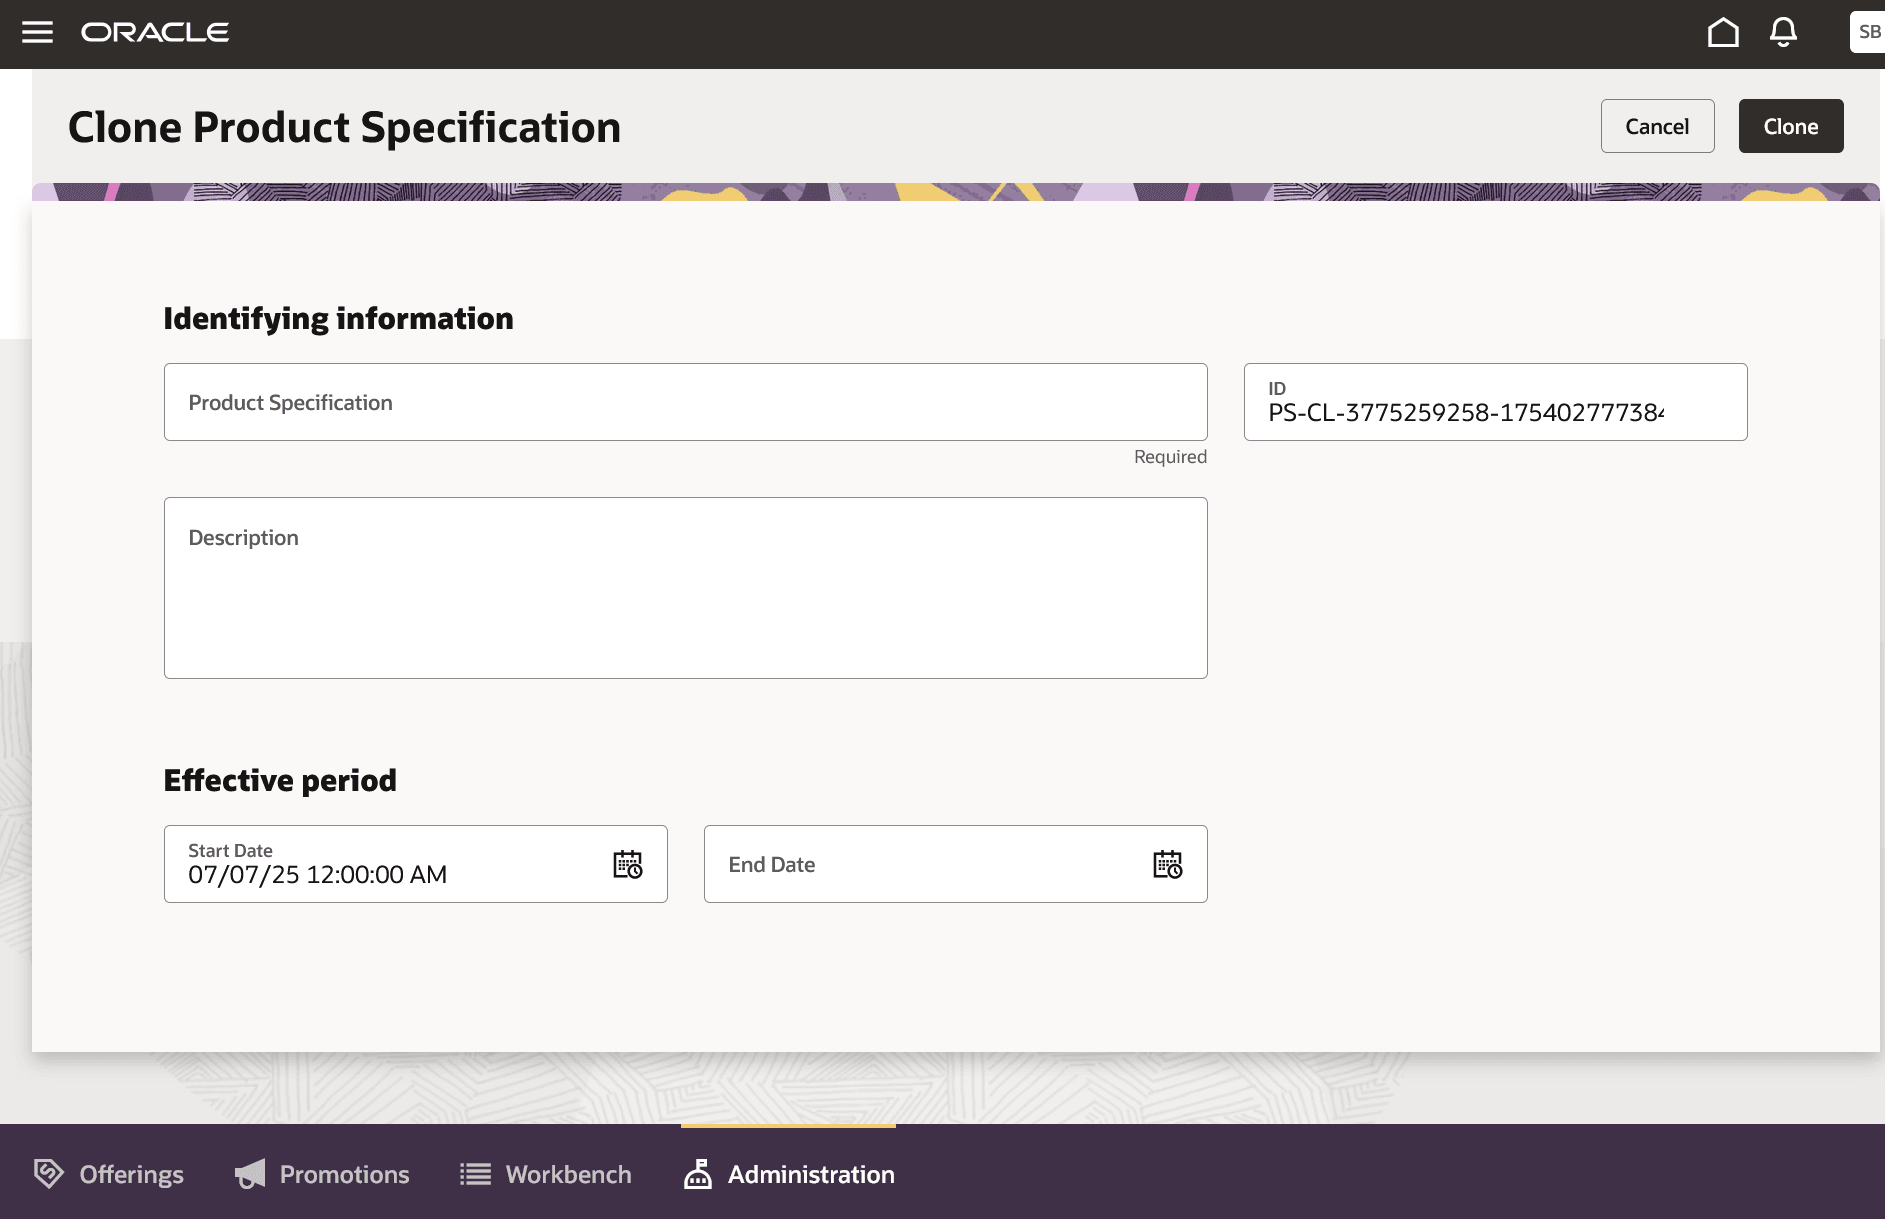The height and width of the screenshot is (1219, 1885).
Task: Cancel the clone operation
Action: (1656, 126)
